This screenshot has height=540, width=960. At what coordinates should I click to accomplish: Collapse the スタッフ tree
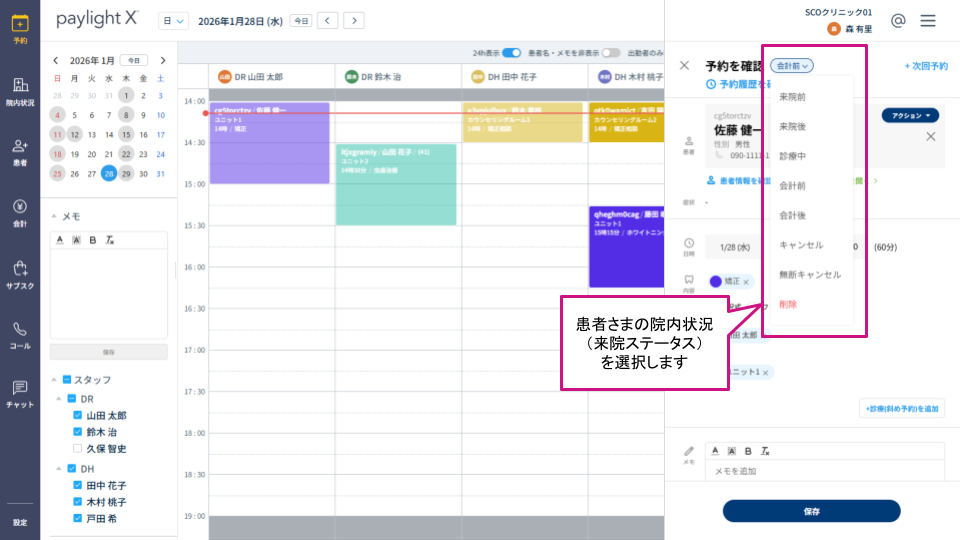(54, 380)
